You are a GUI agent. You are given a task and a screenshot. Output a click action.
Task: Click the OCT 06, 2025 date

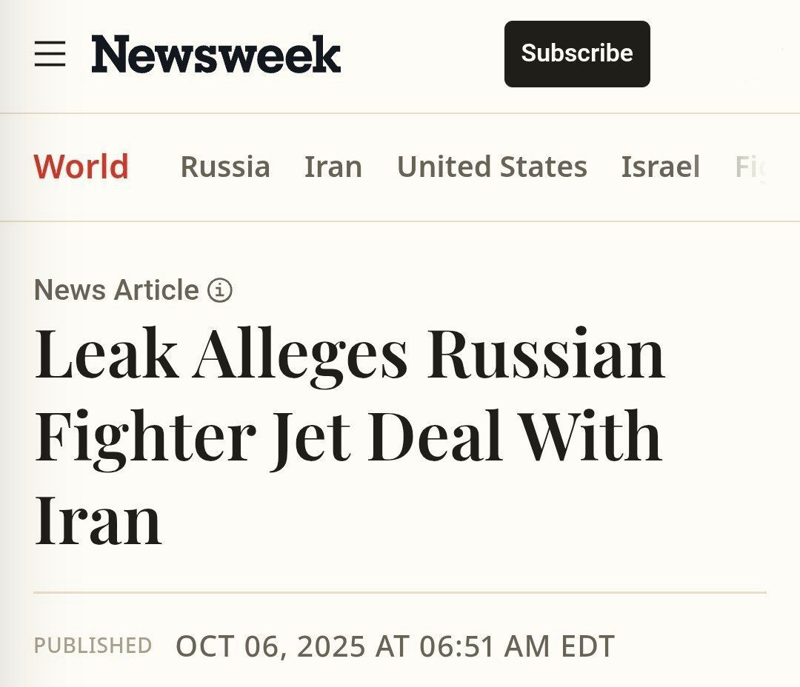271,646
